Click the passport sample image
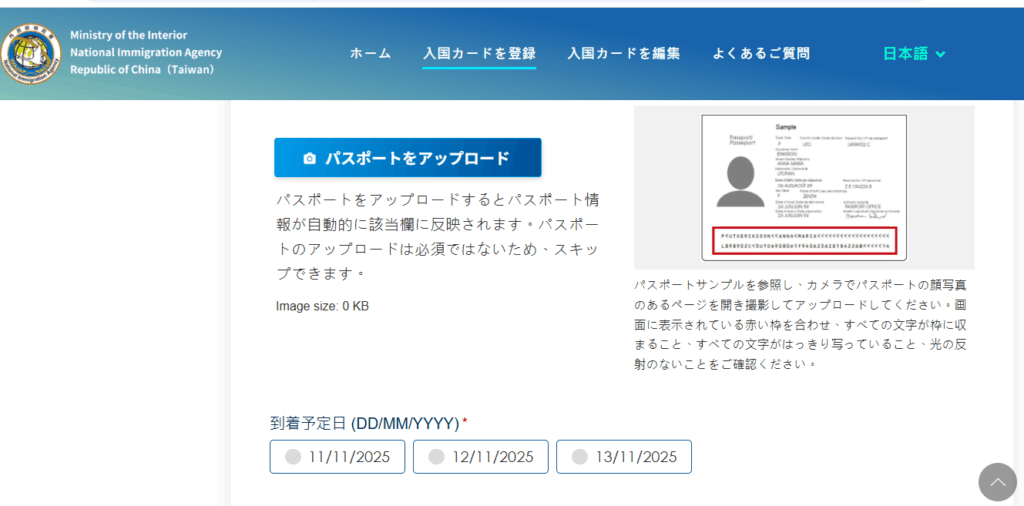The image size is (1024, 506). (804, 187)
